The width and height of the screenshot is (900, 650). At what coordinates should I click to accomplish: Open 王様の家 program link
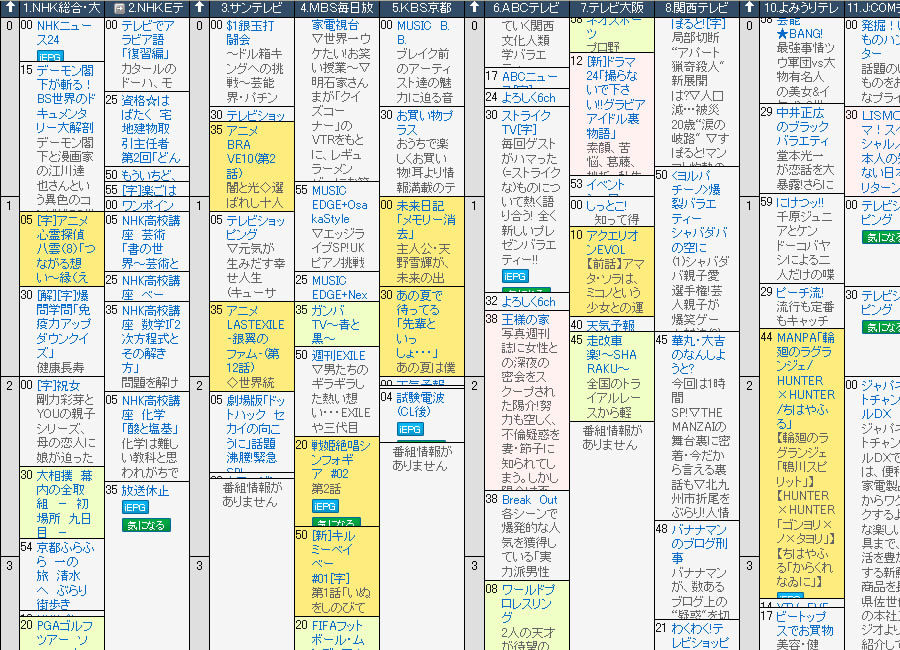(525, 319)
